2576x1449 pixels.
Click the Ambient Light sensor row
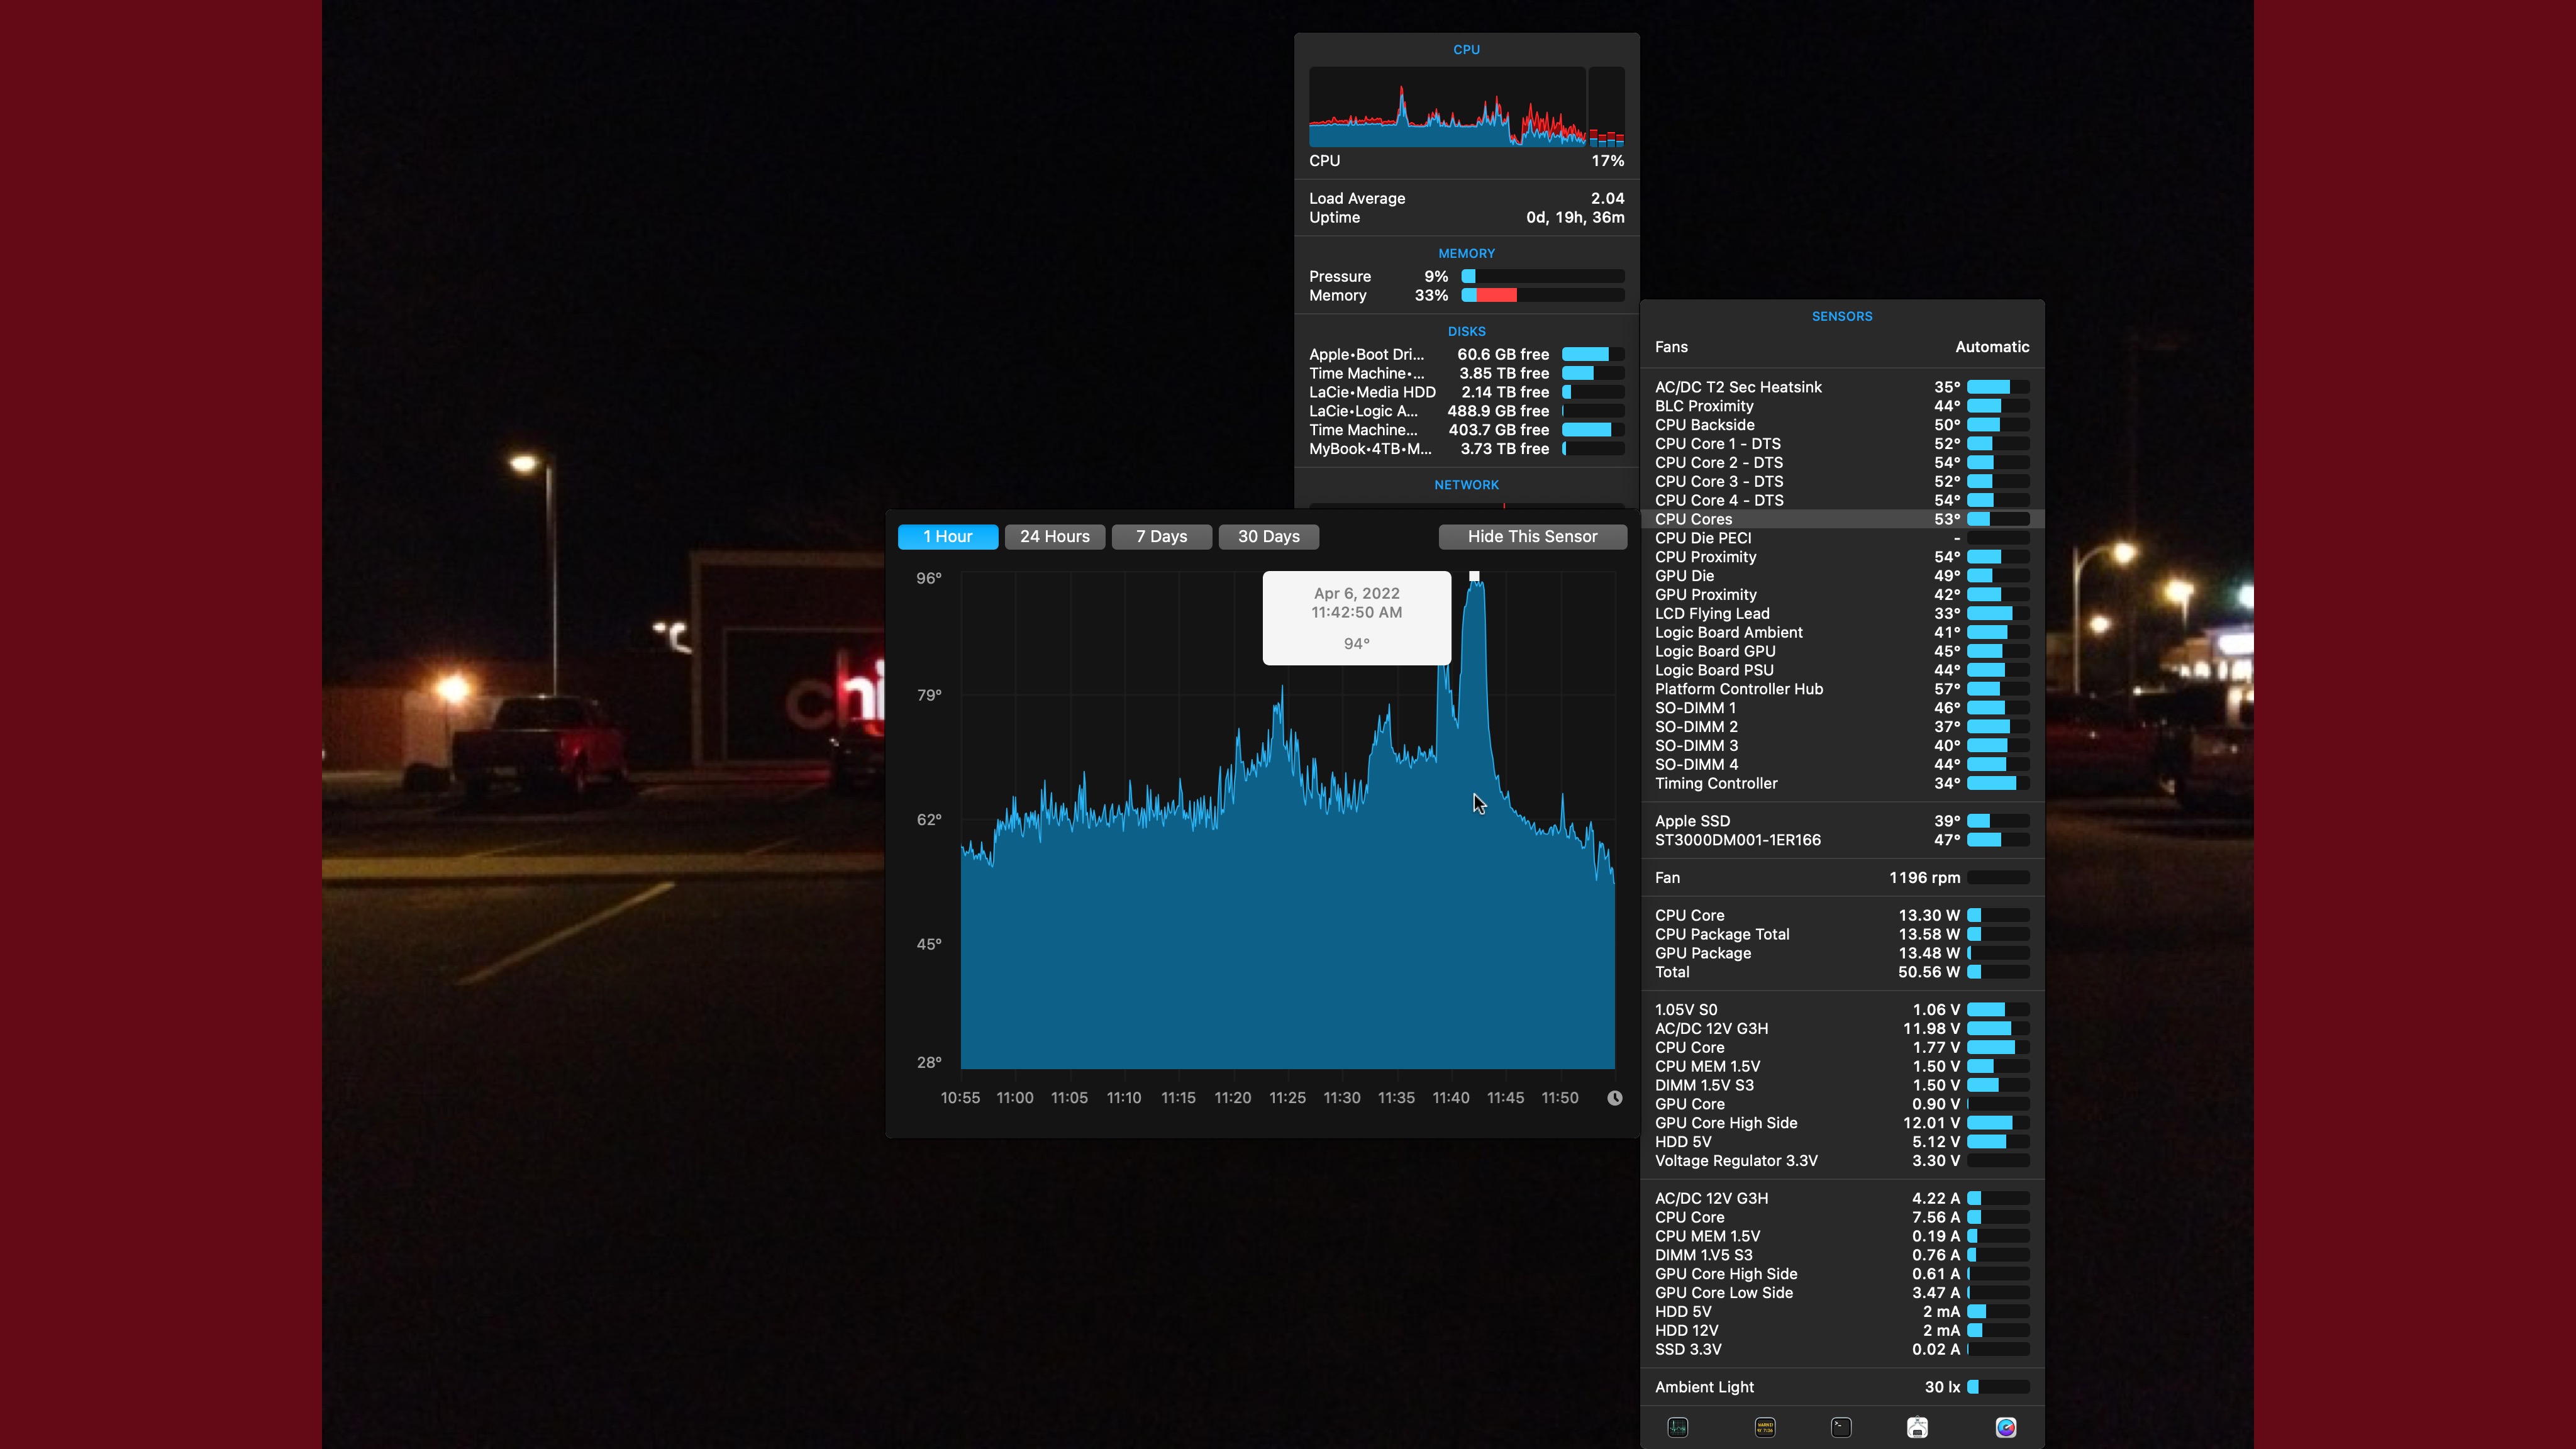coord(1841,1387)
